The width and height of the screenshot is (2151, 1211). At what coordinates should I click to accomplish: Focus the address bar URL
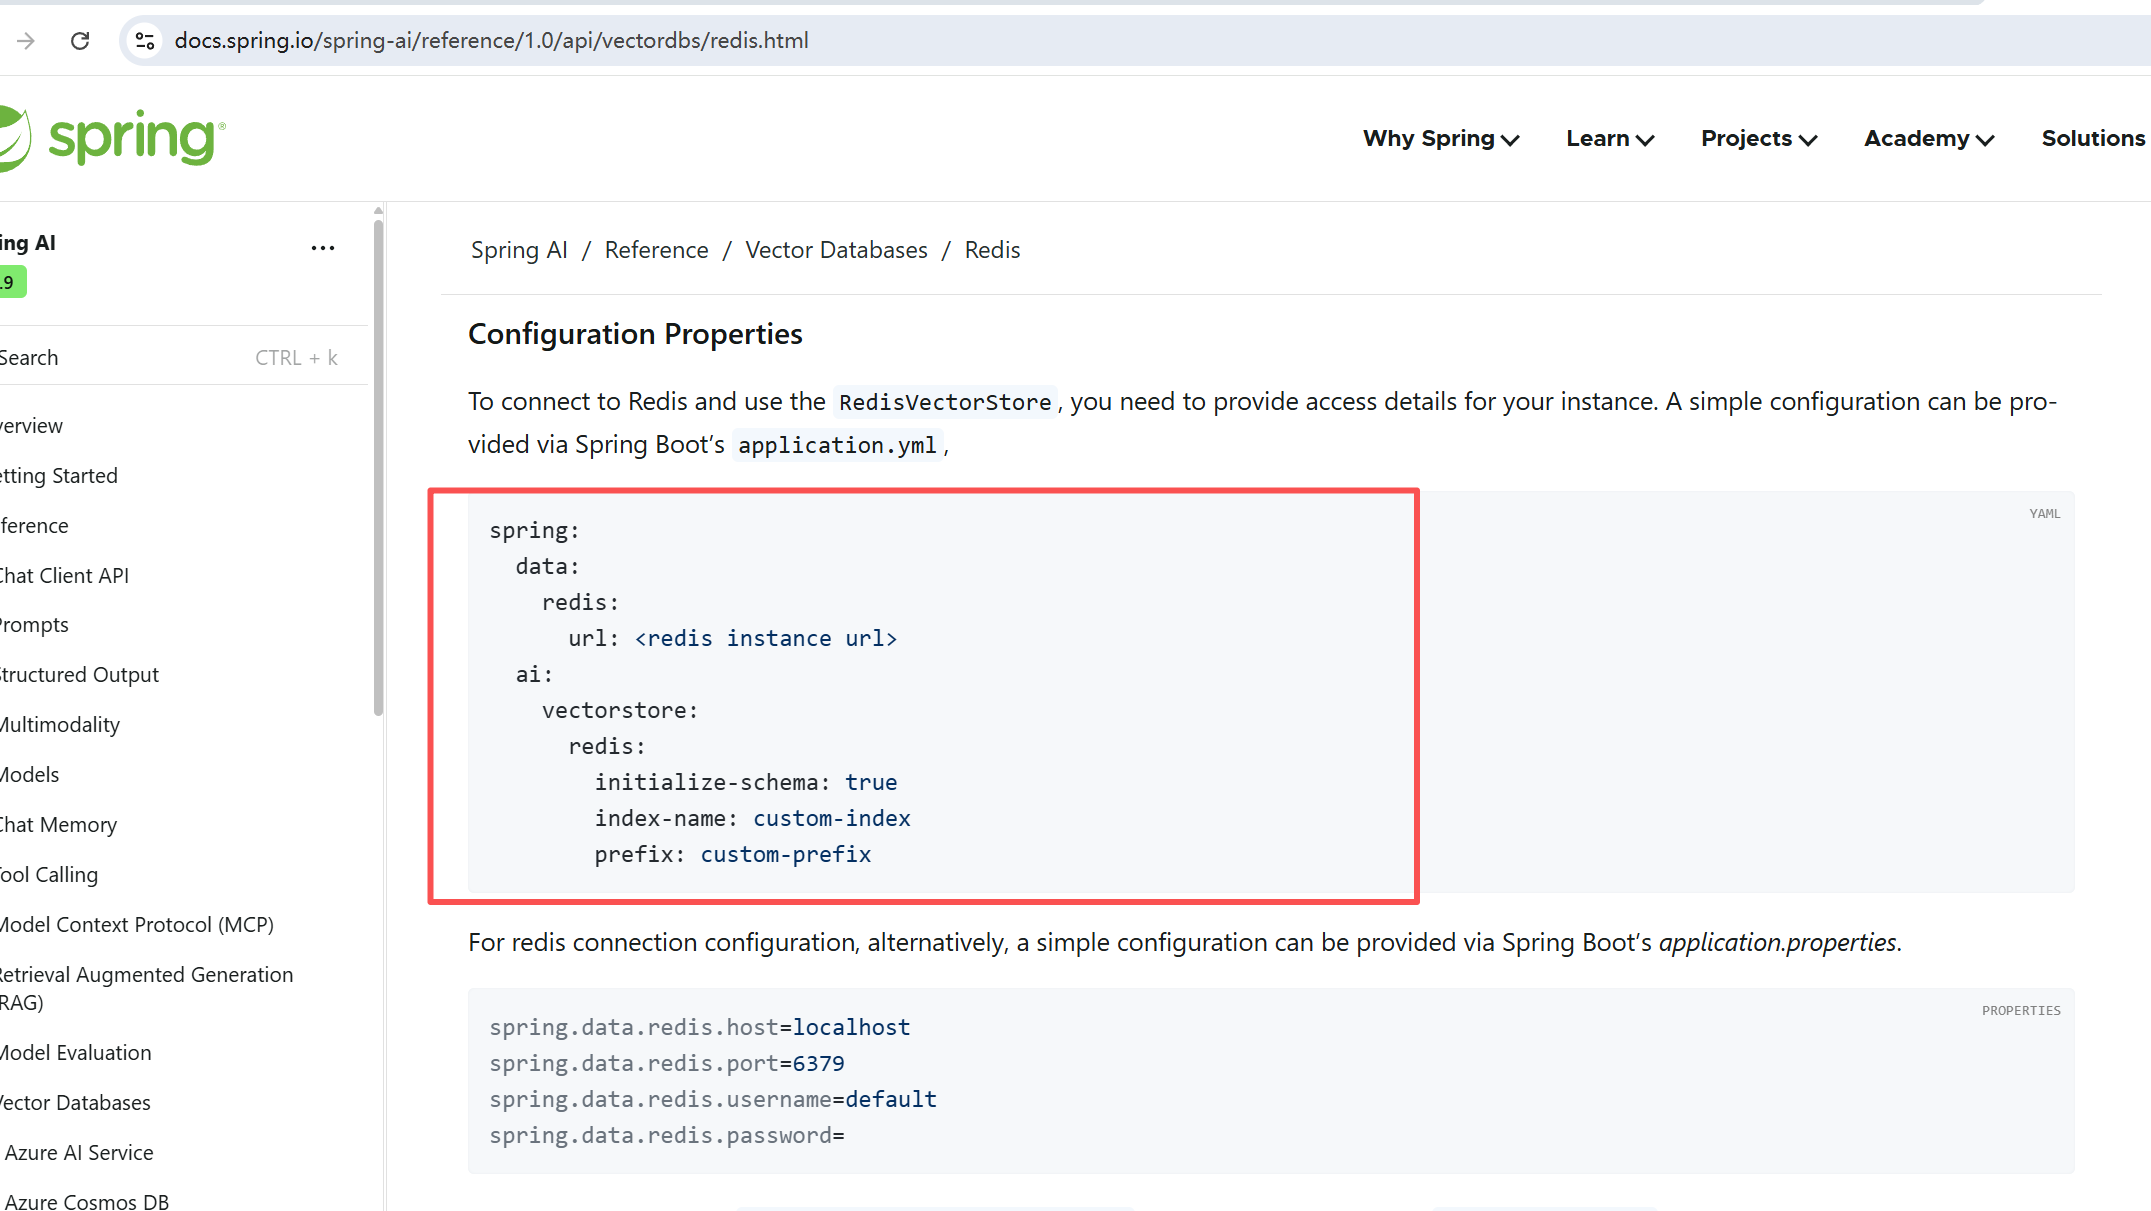click(491, 40)
